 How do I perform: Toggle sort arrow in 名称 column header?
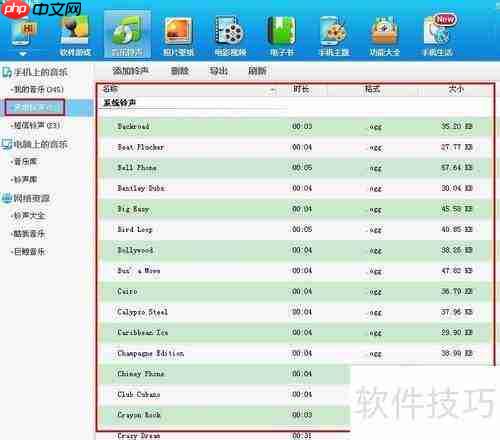[x=273, y=90]
